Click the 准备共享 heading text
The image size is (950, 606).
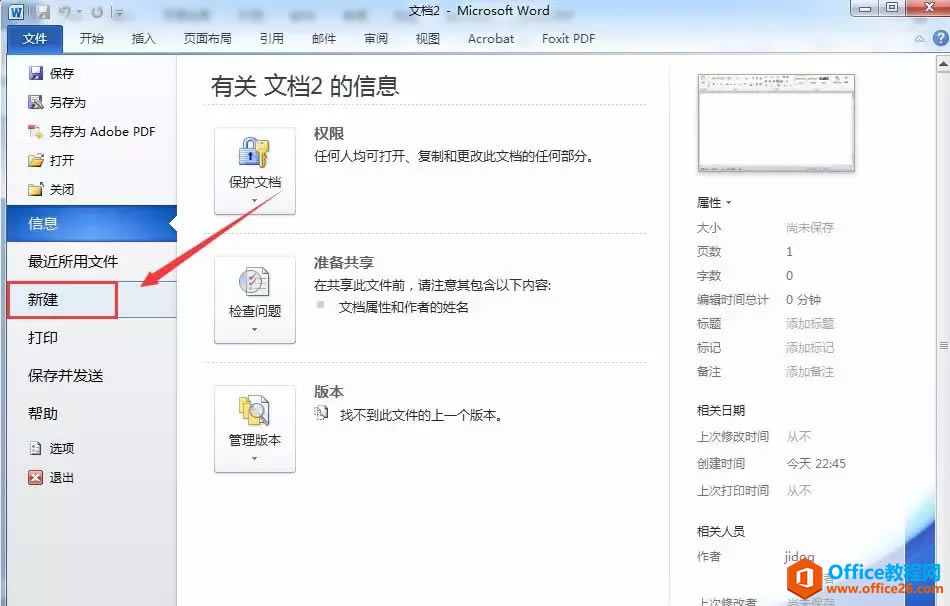344,262
